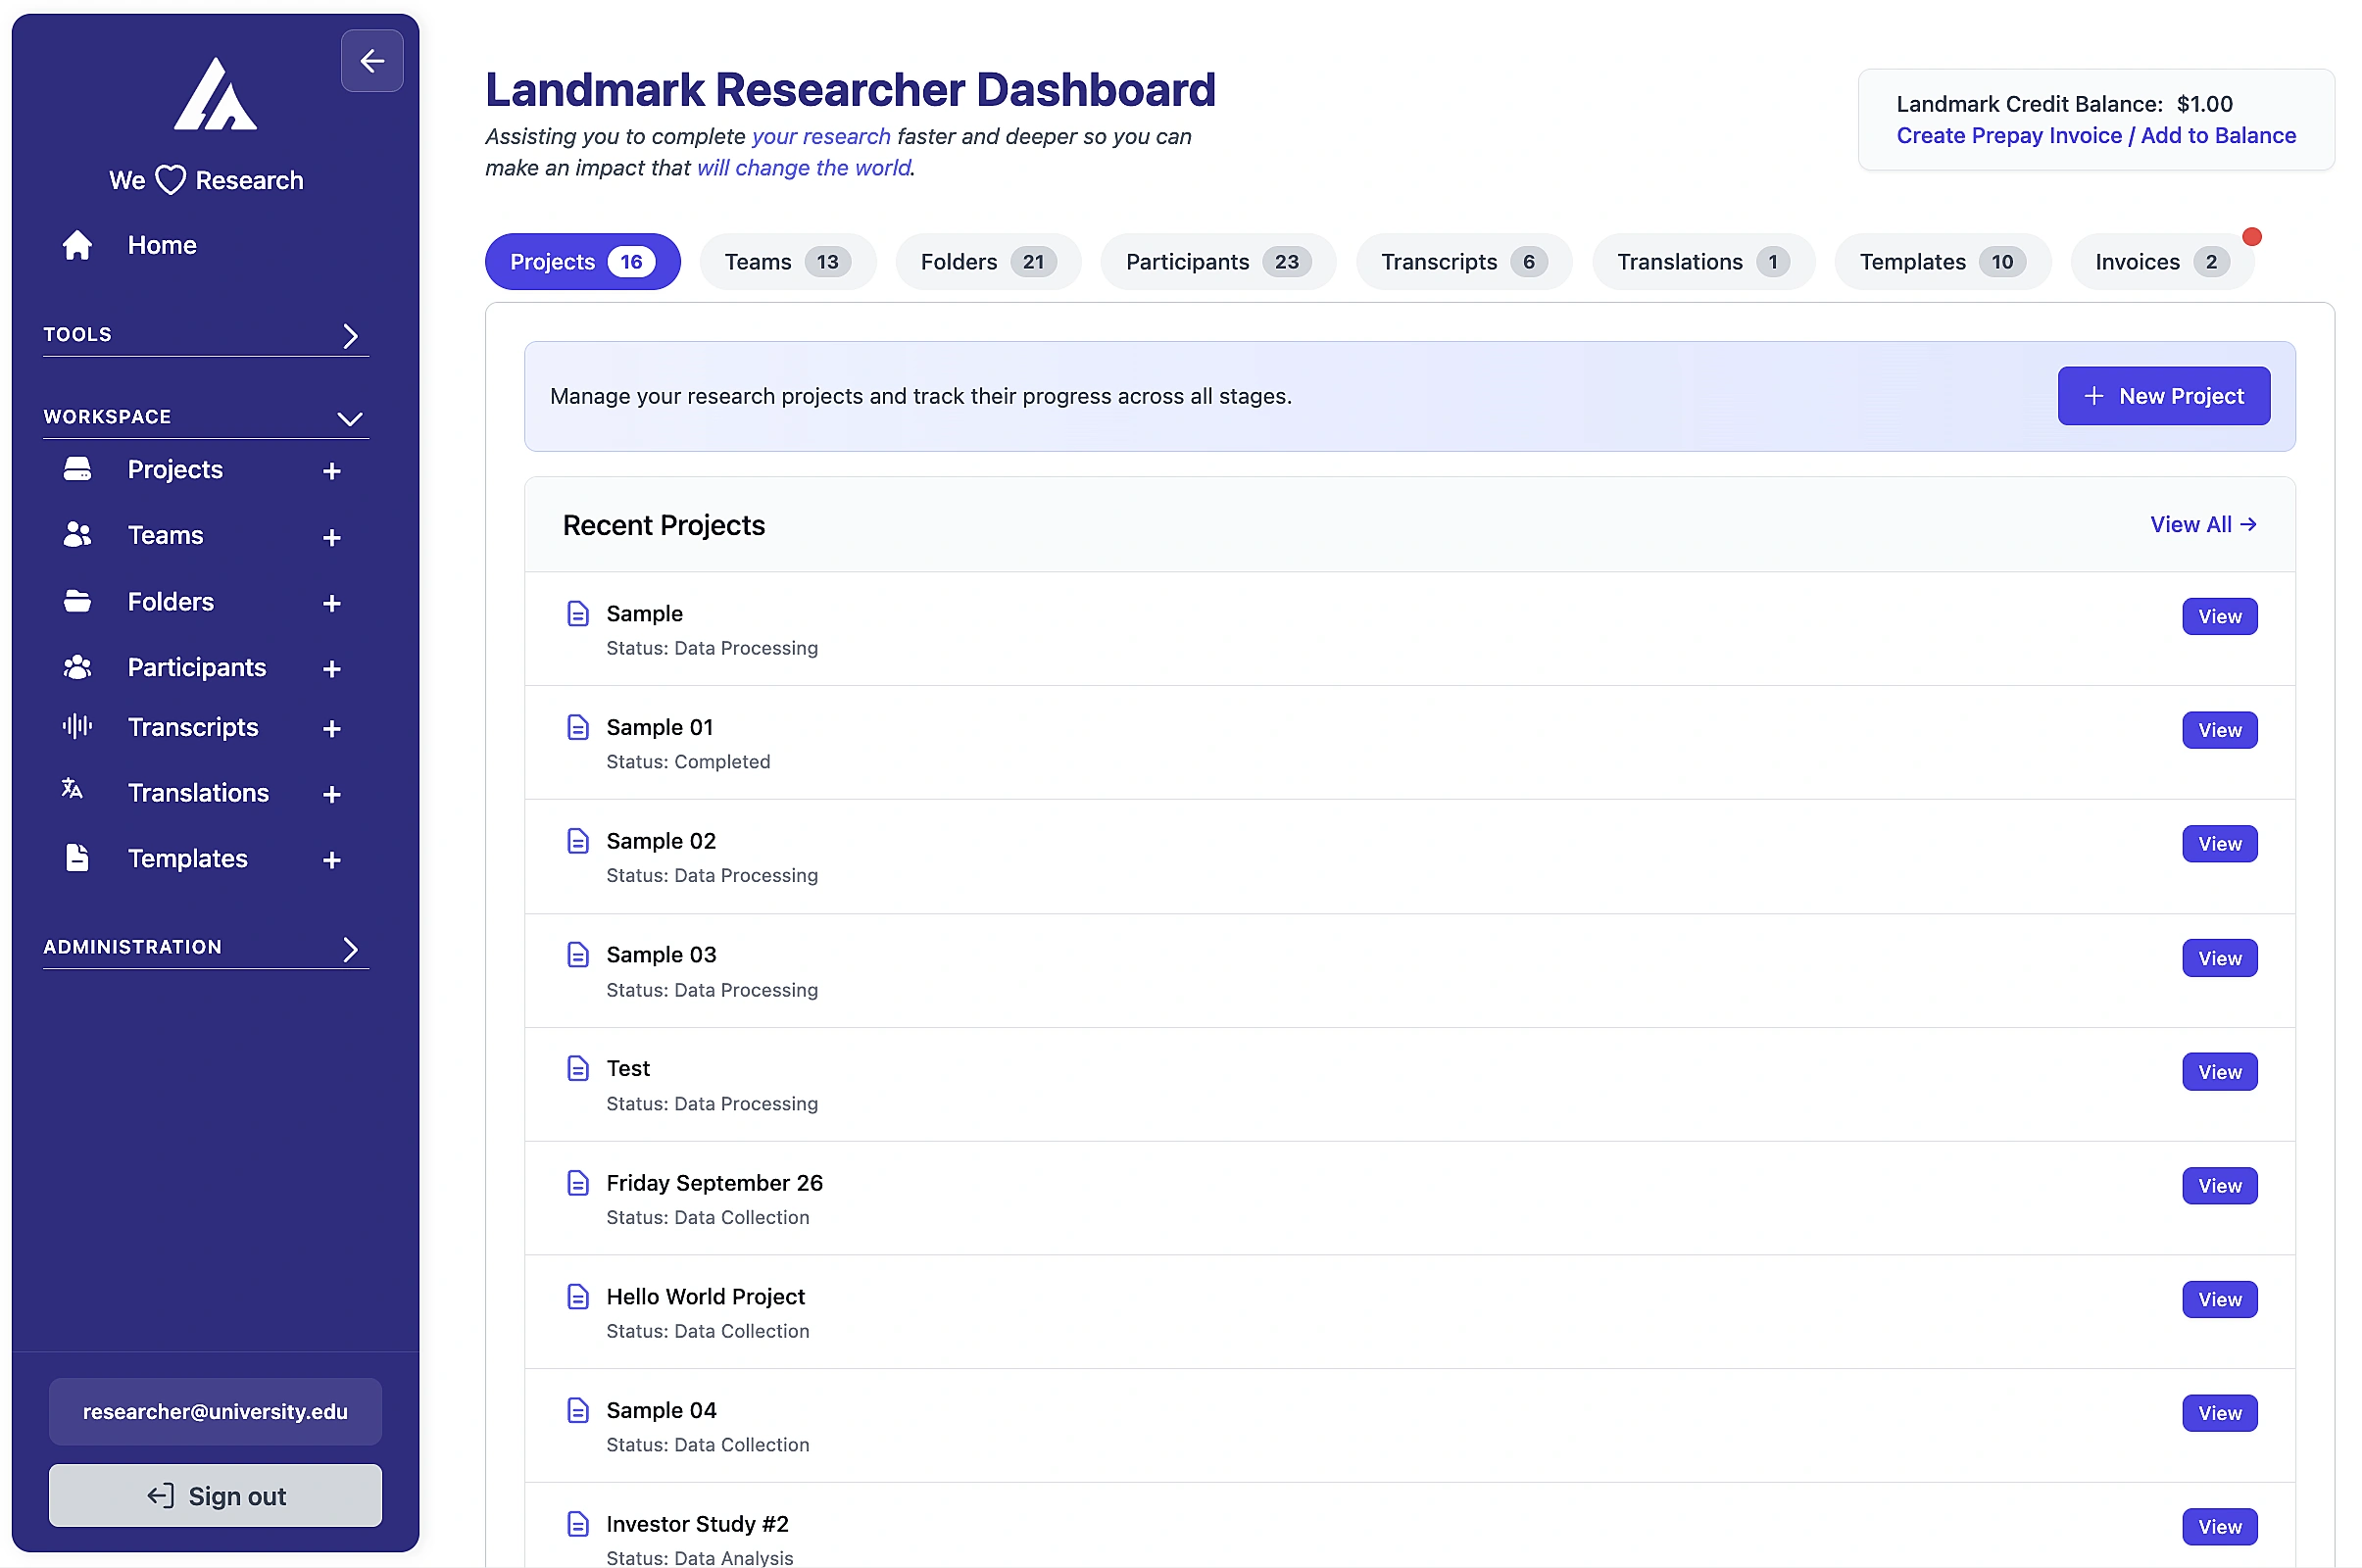Image resolution: width=2362 pixels, height=1568 pixels.
Task: Add a new team via plus icon
Action: [332, 537]
